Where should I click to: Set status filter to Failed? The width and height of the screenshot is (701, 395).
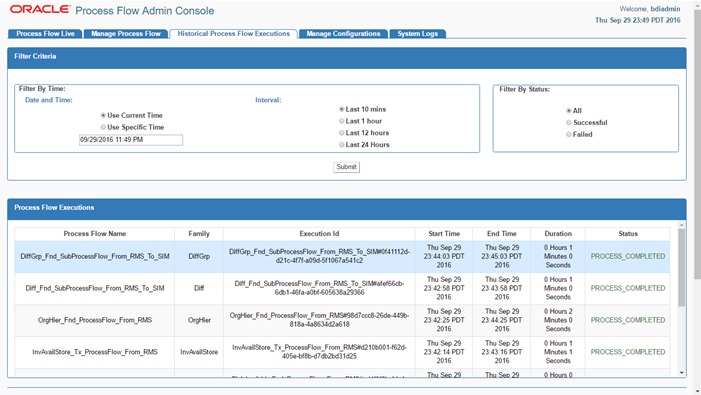coord(569,134)
